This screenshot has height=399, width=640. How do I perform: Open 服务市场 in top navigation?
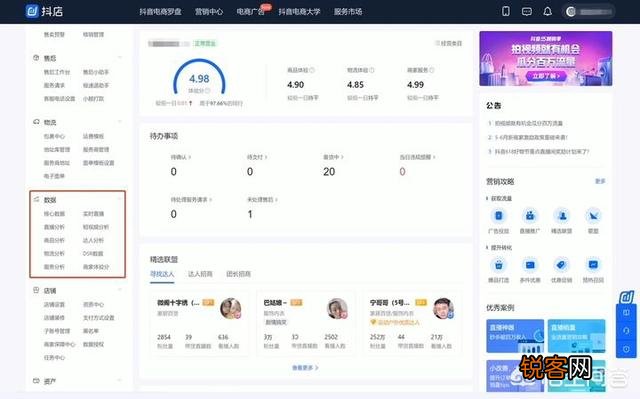[348, 12]
